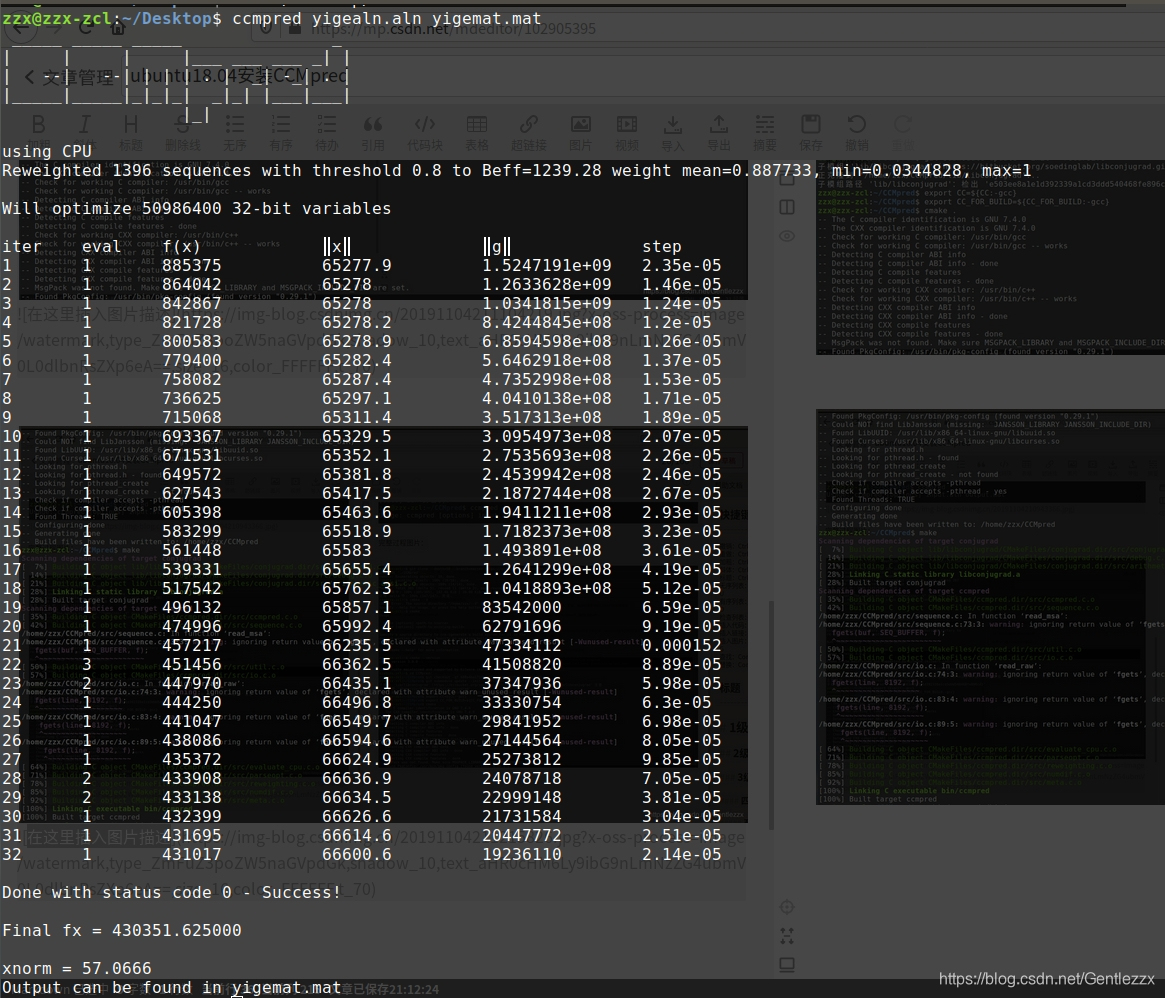This screenshot has height=998, width=1165.
Task: Insert a table (表格) from the toolbar
Action: click(477, 132)
